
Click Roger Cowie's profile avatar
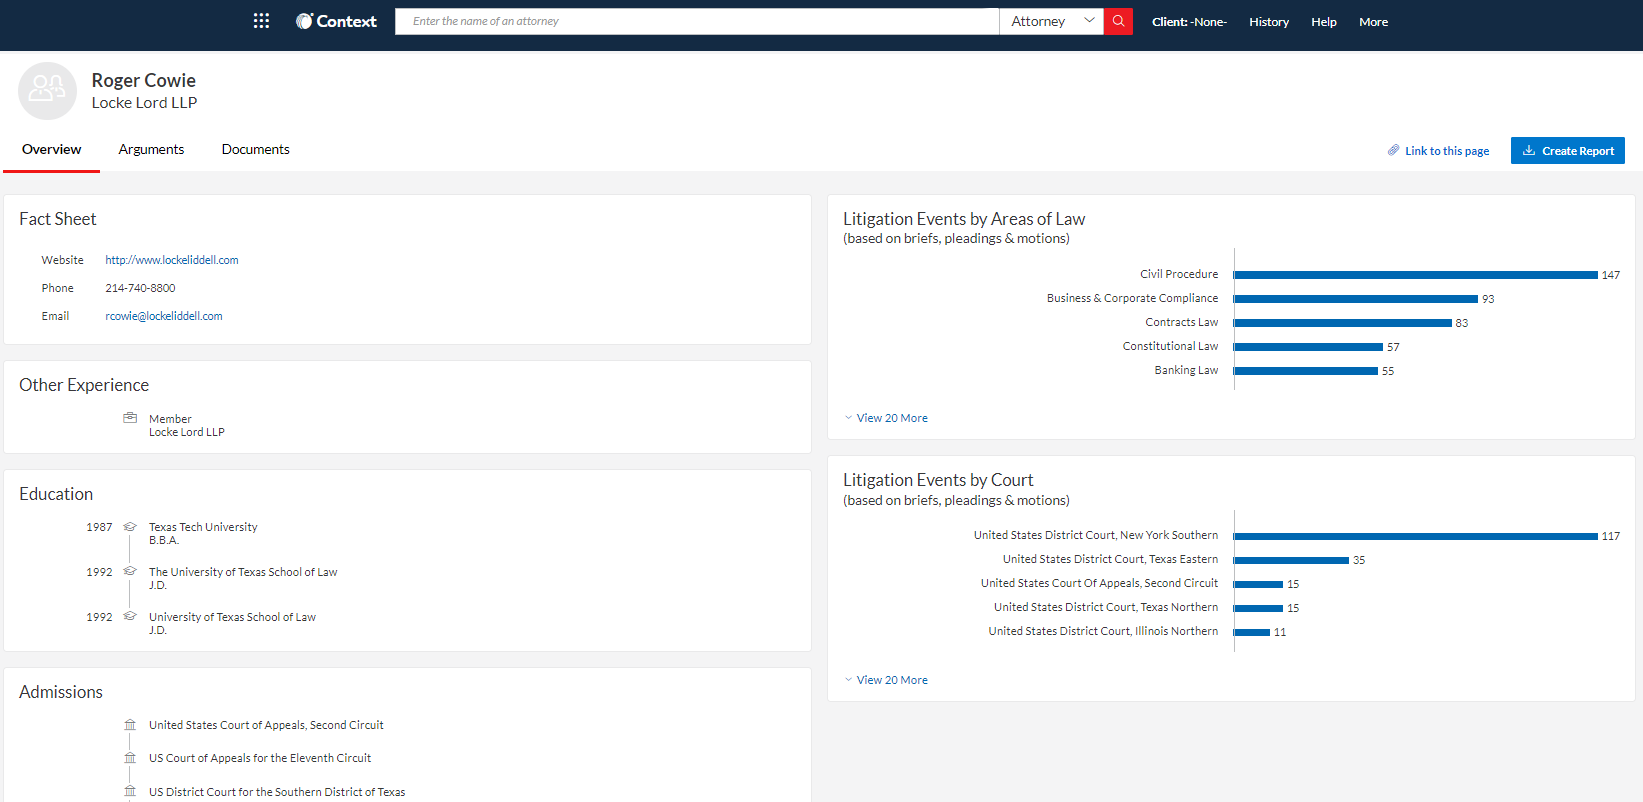(x=47, y=91)
